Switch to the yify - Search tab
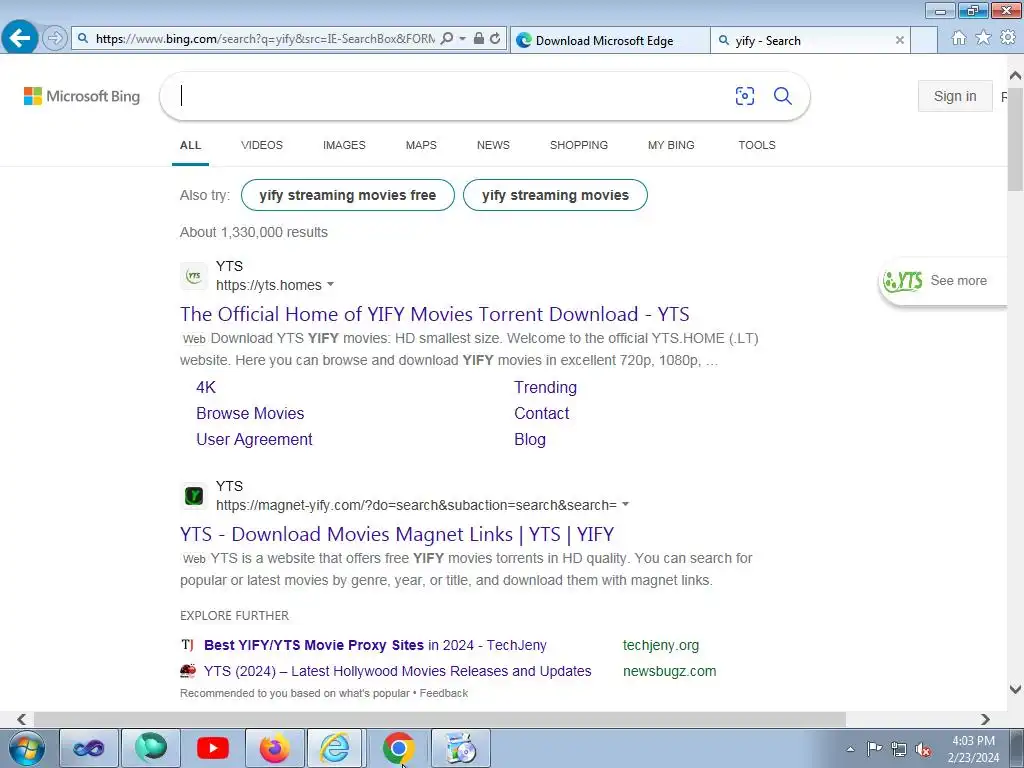This screenshot has height=768, width=1024. pyautogui.click(x=810, y=40)
